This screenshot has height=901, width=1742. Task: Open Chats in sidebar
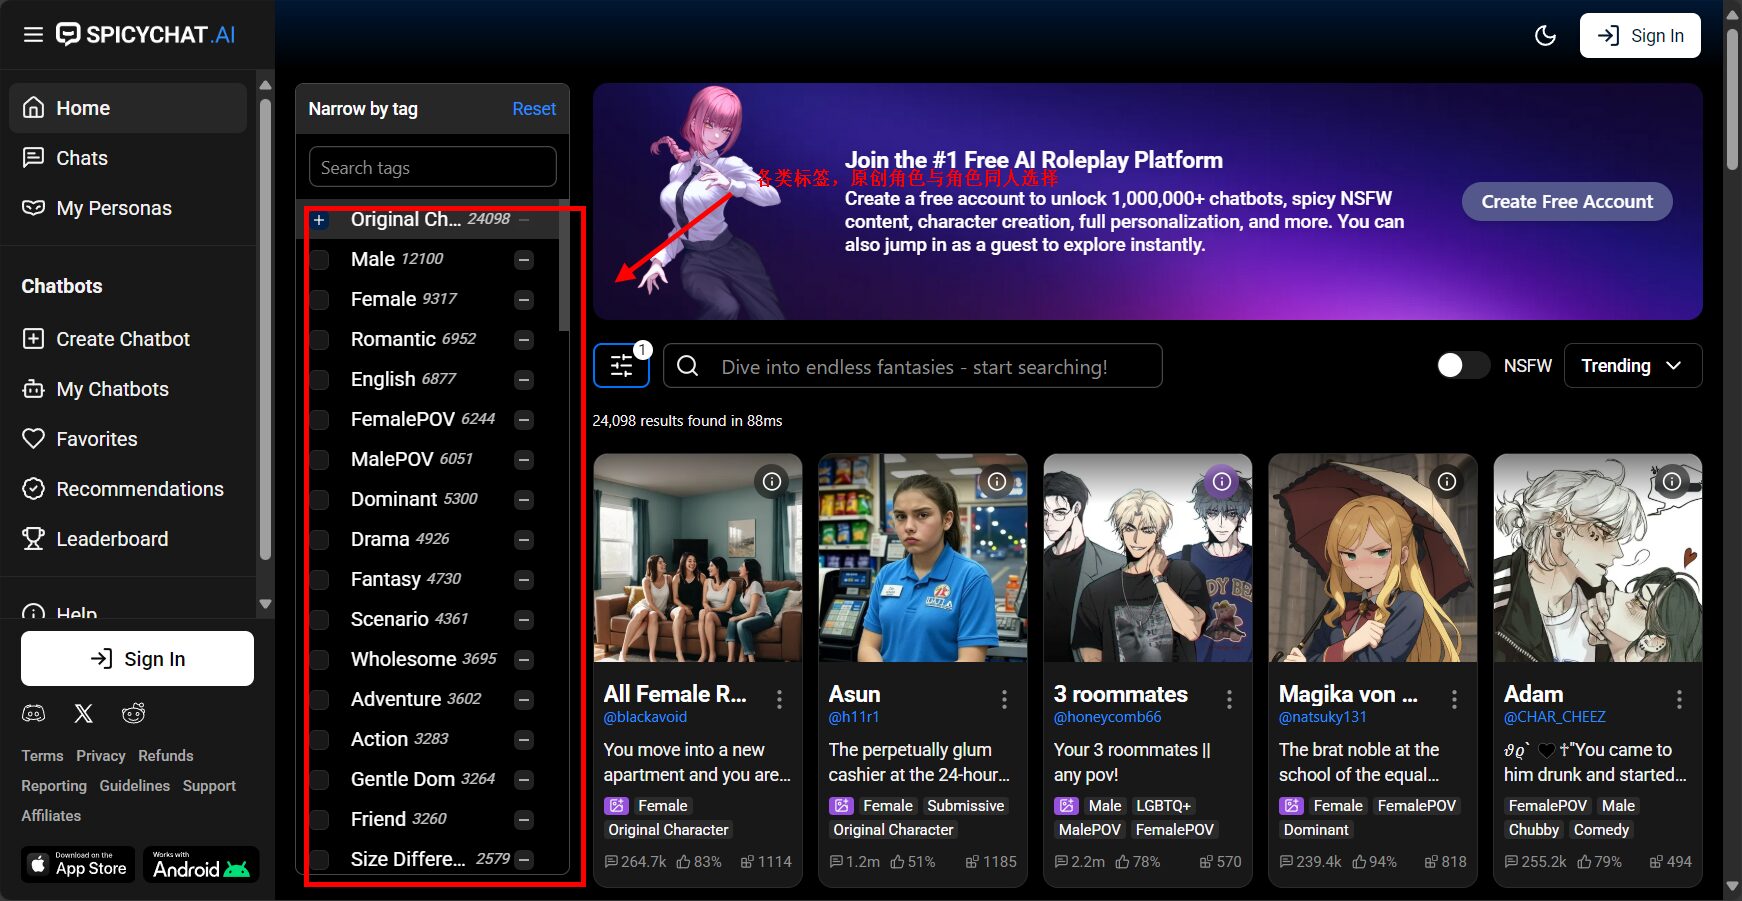point(128,158)
